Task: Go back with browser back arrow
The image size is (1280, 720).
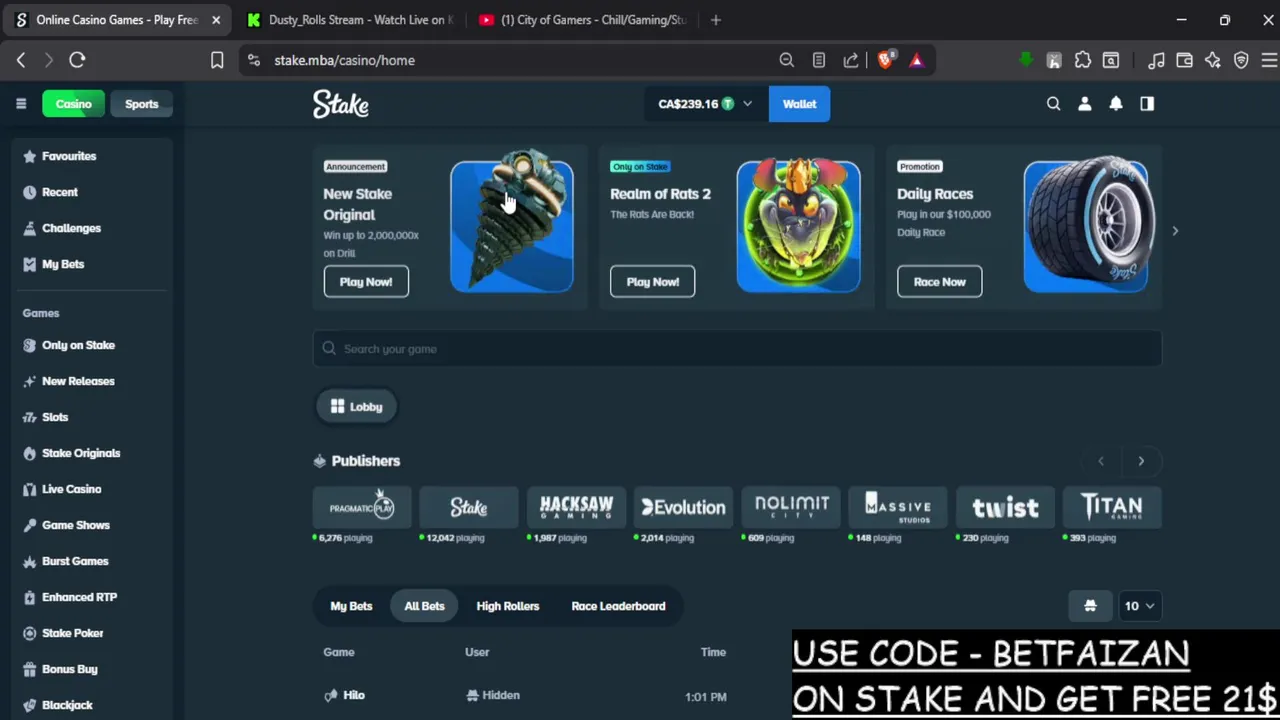Action: click(21, 60)
